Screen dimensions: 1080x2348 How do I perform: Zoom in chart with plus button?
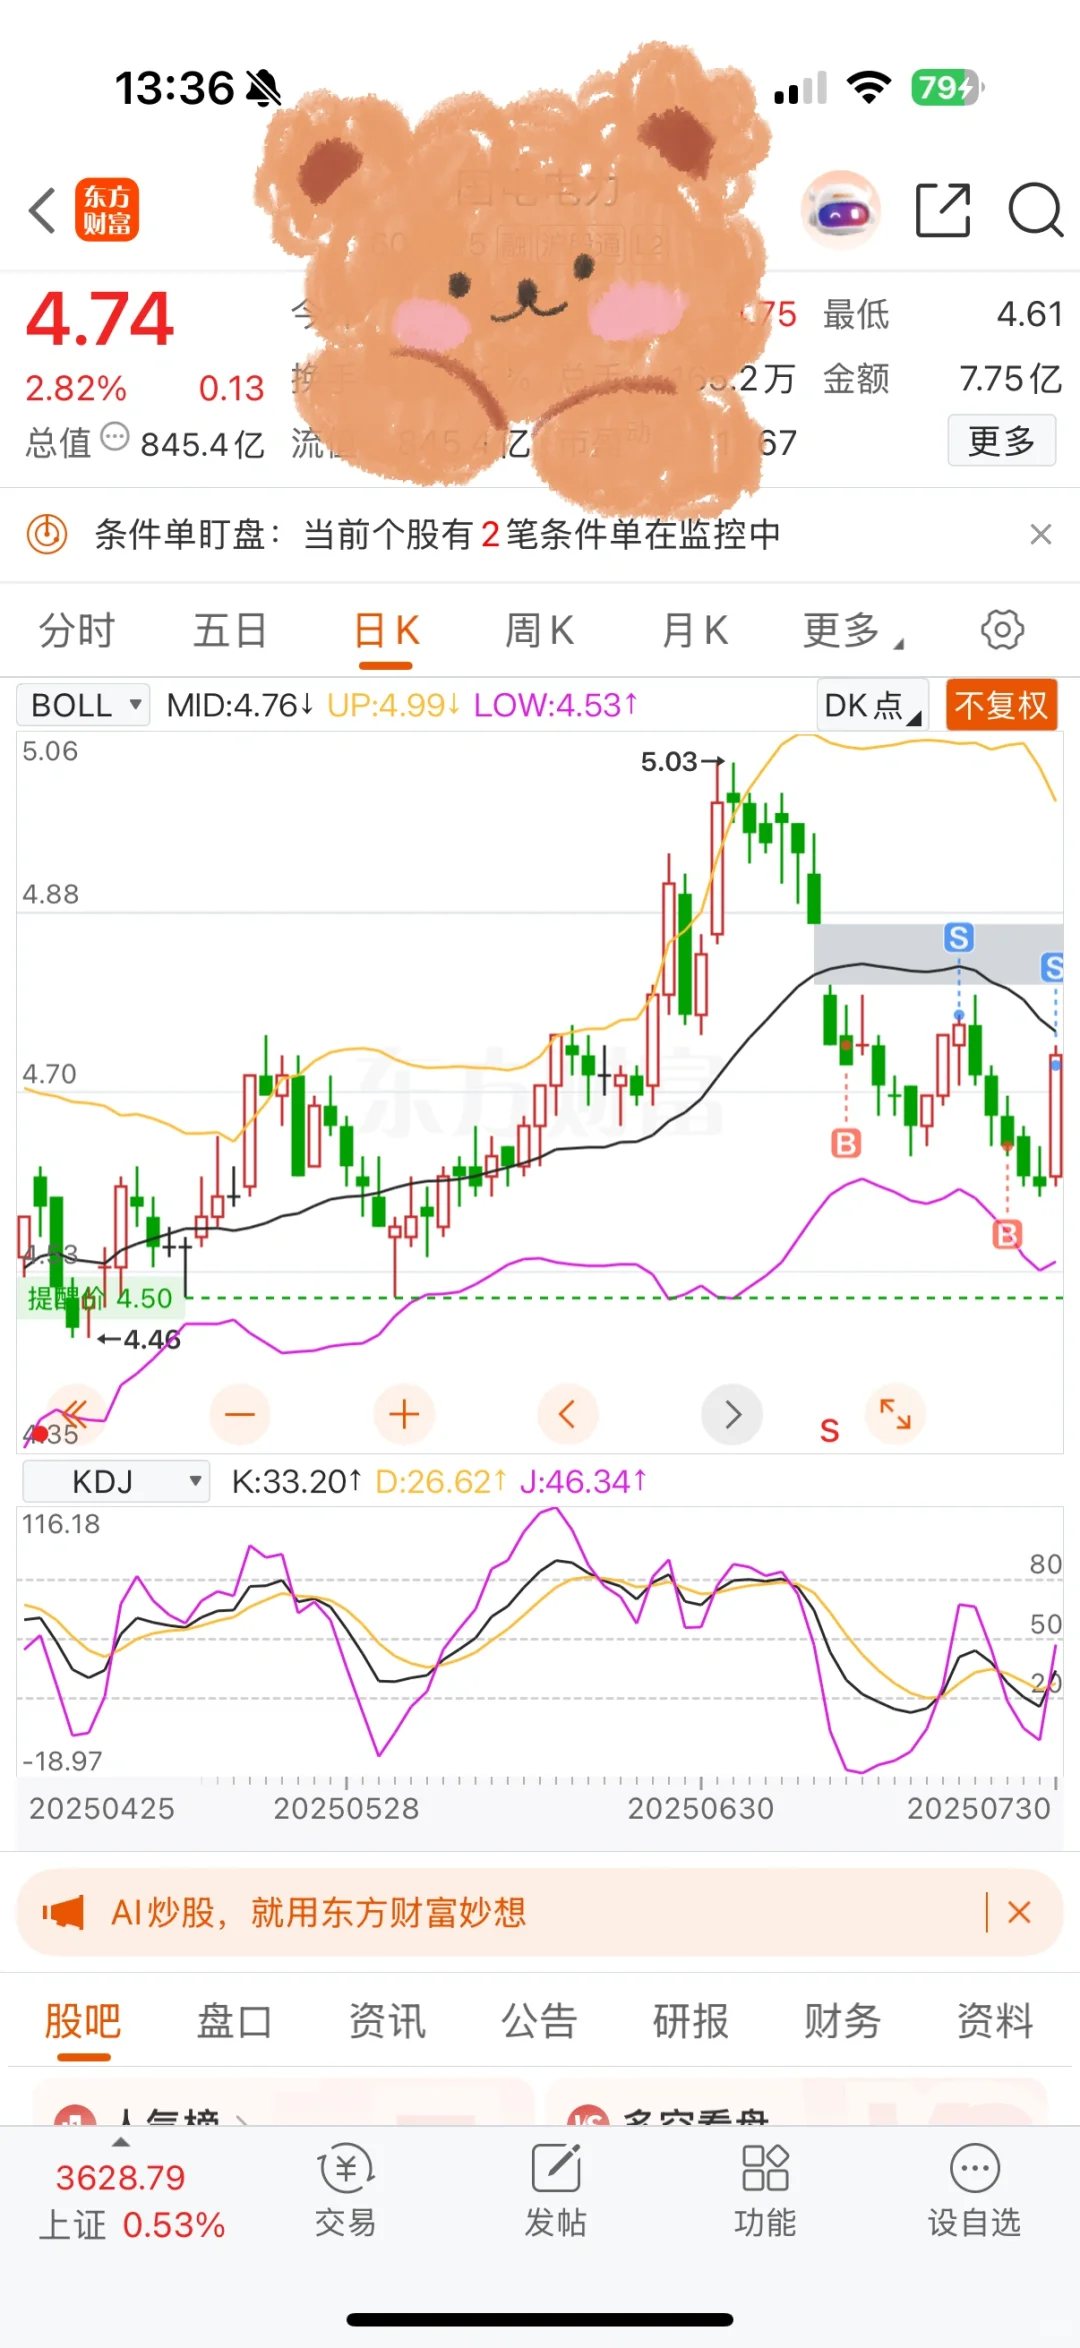pos(404,1414)
